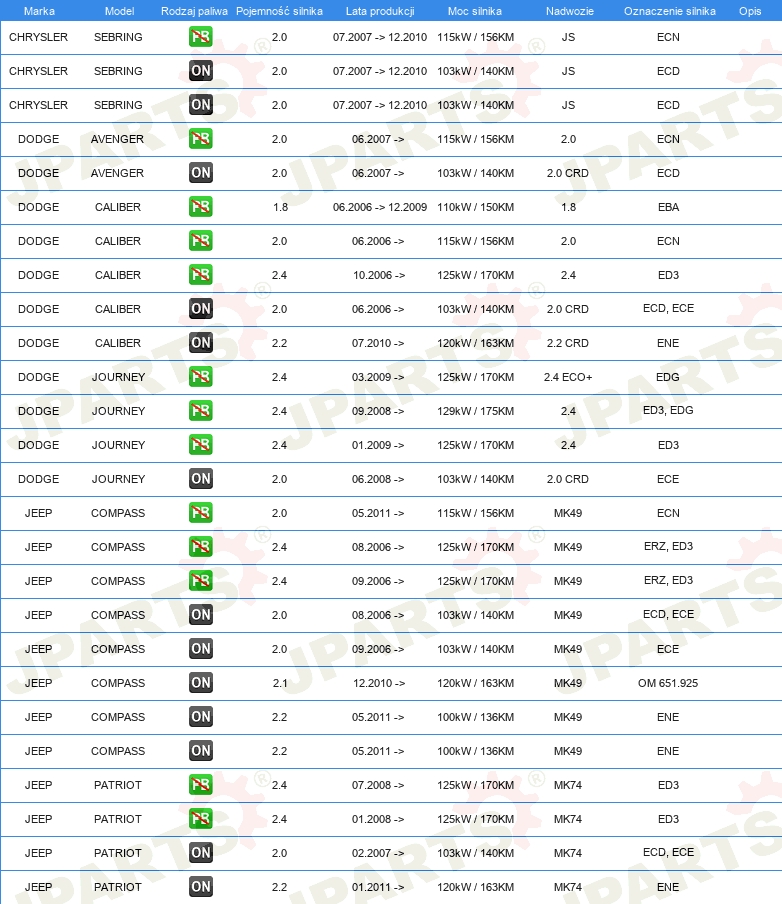The width and height of the screenshot is (782, 904).
Task: Select engine code ED3, EDG
Action: (x=668, y=410)
